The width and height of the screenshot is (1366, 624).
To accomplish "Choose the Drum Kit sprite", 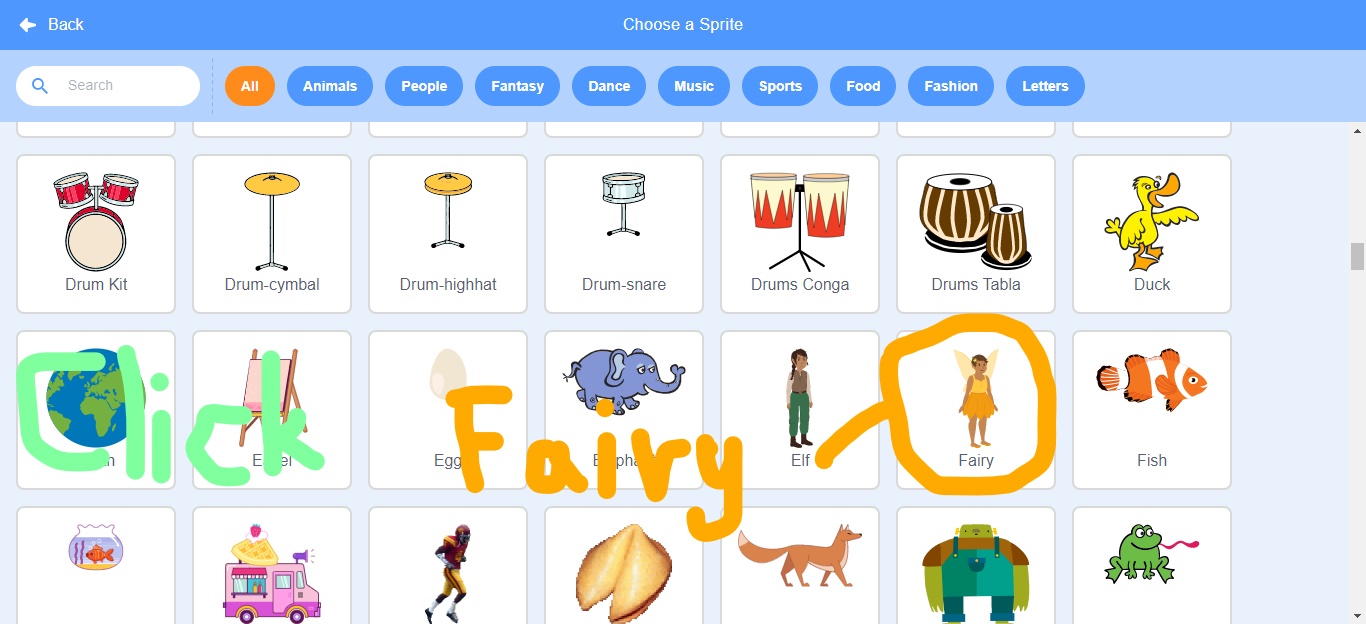I will point(96,234).
